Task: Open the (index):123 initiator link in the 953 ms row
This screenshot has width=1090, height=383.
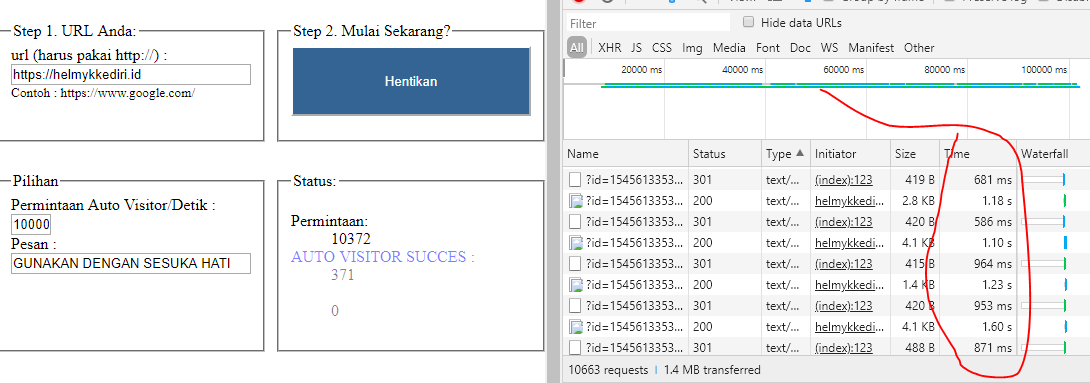Action: 843,306
